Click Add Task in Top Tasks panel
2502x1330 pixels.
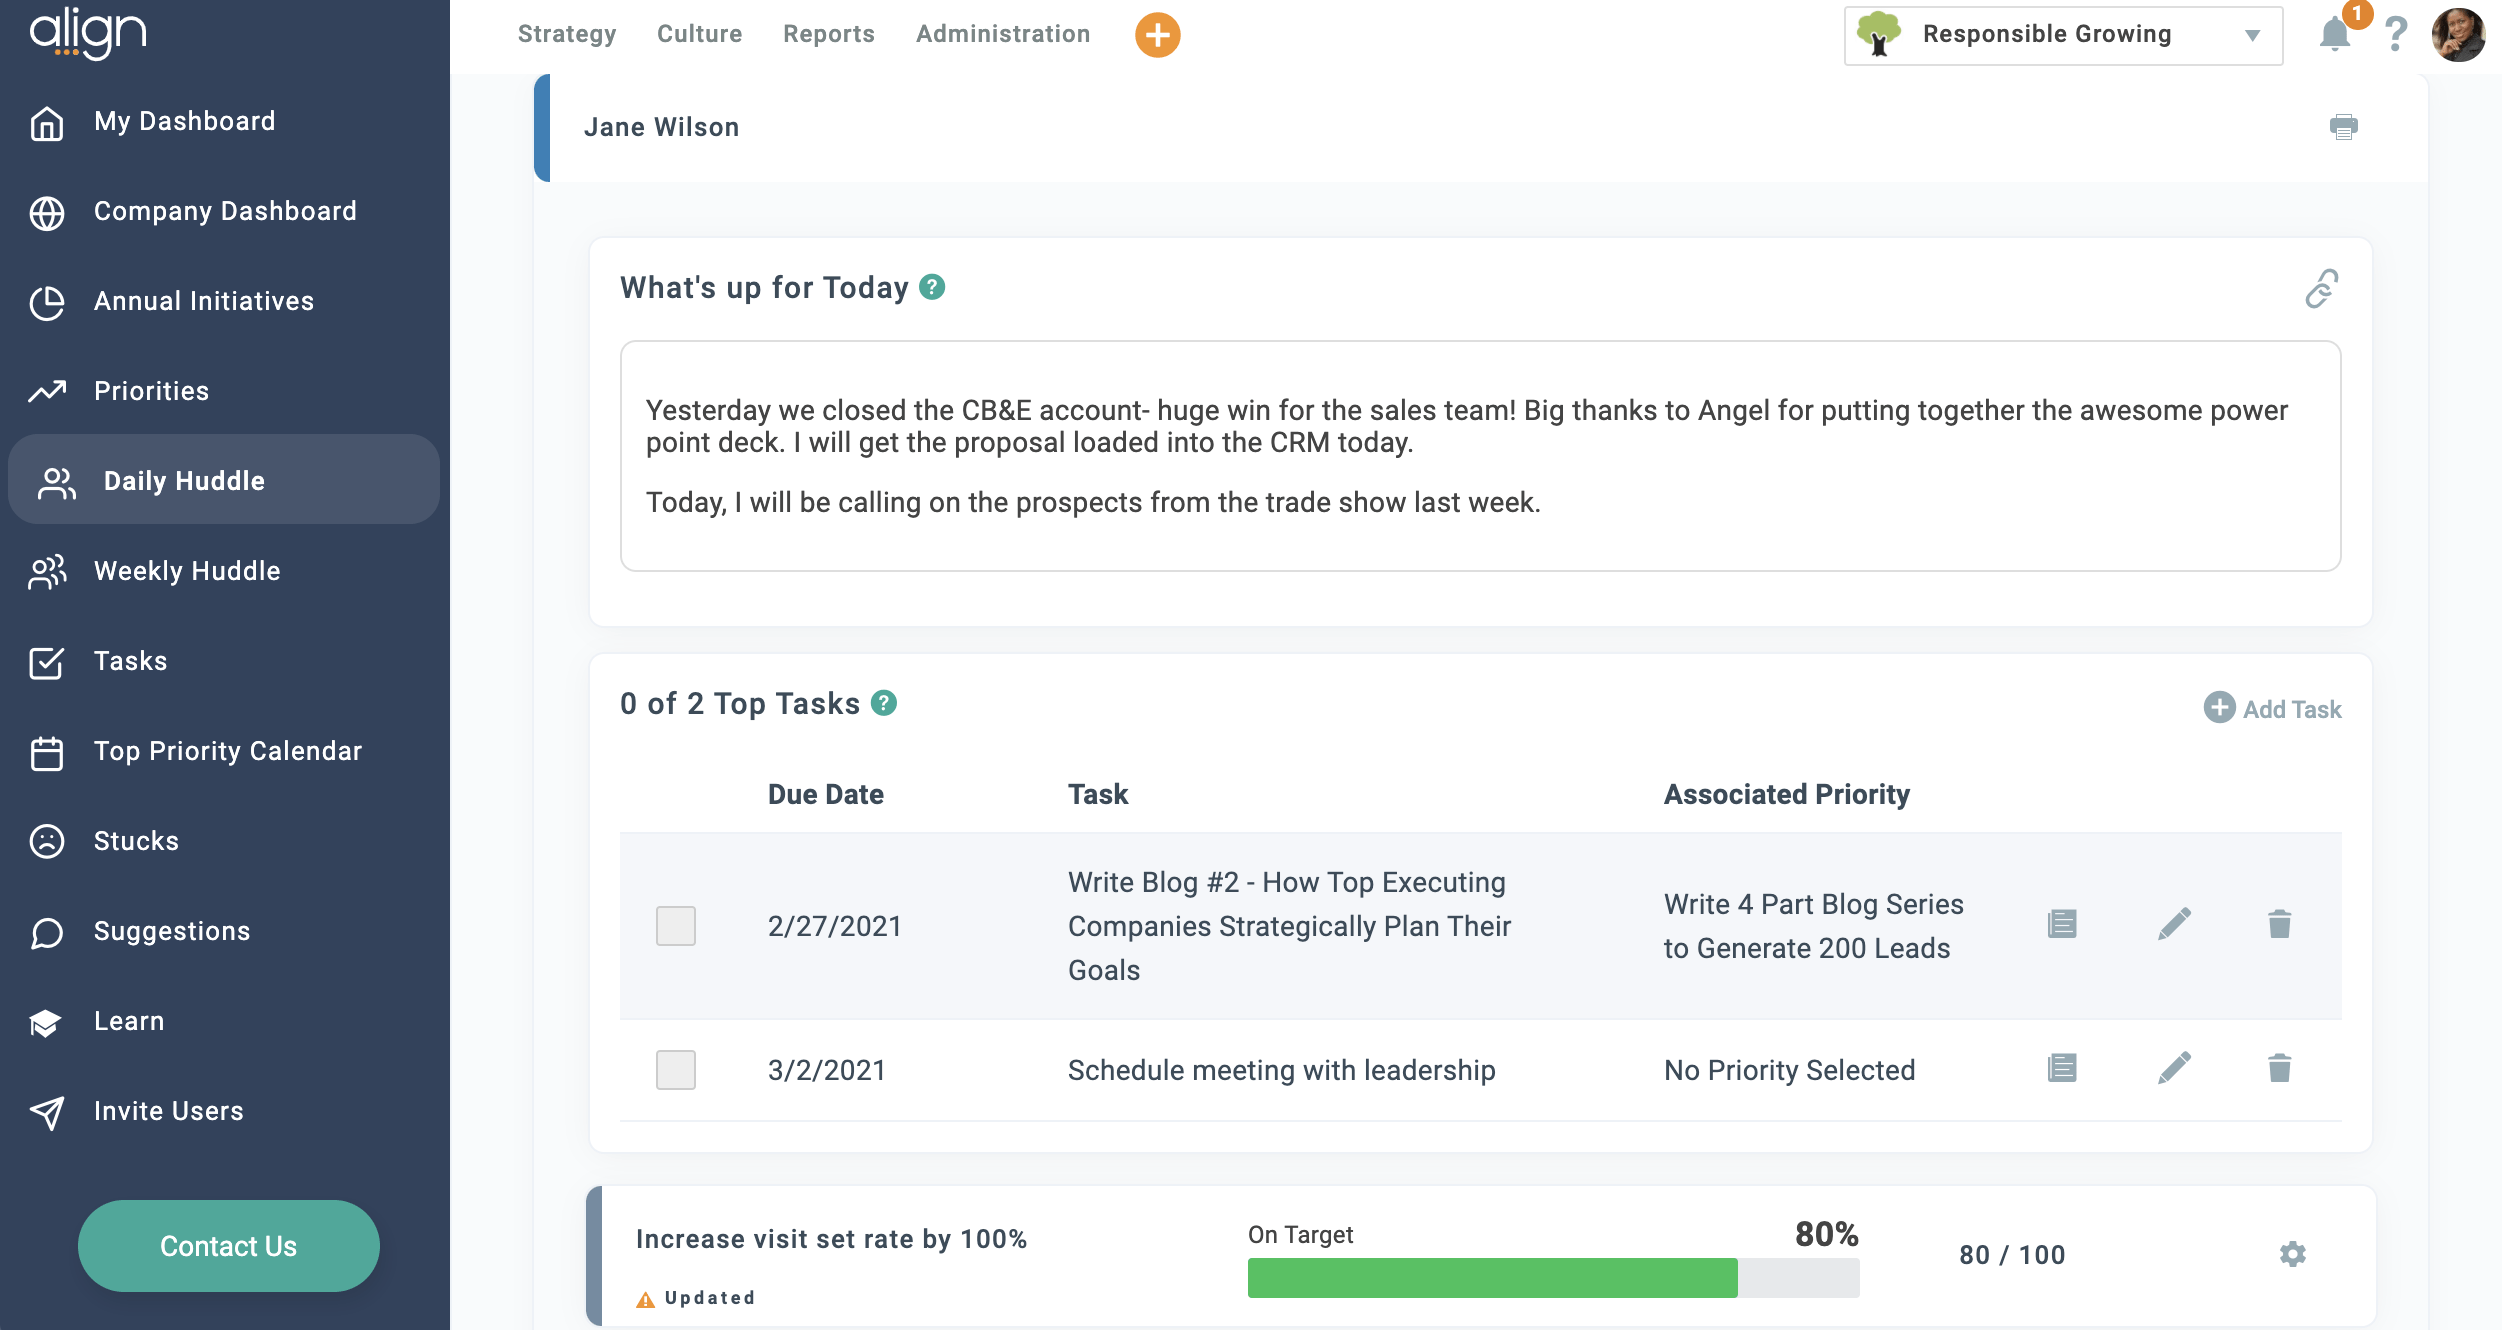click(x=2272, y=708)
